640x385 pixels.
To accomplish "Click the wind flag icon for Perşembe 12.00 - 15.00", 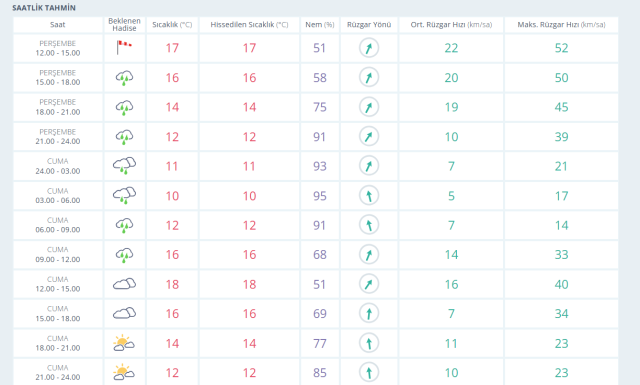I will click(124, 47).
